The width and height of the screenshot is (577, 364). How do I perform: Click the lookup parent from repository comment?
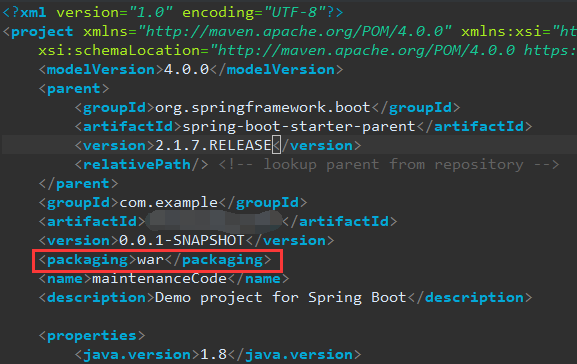pyautogui.click(x=389, y=165)
